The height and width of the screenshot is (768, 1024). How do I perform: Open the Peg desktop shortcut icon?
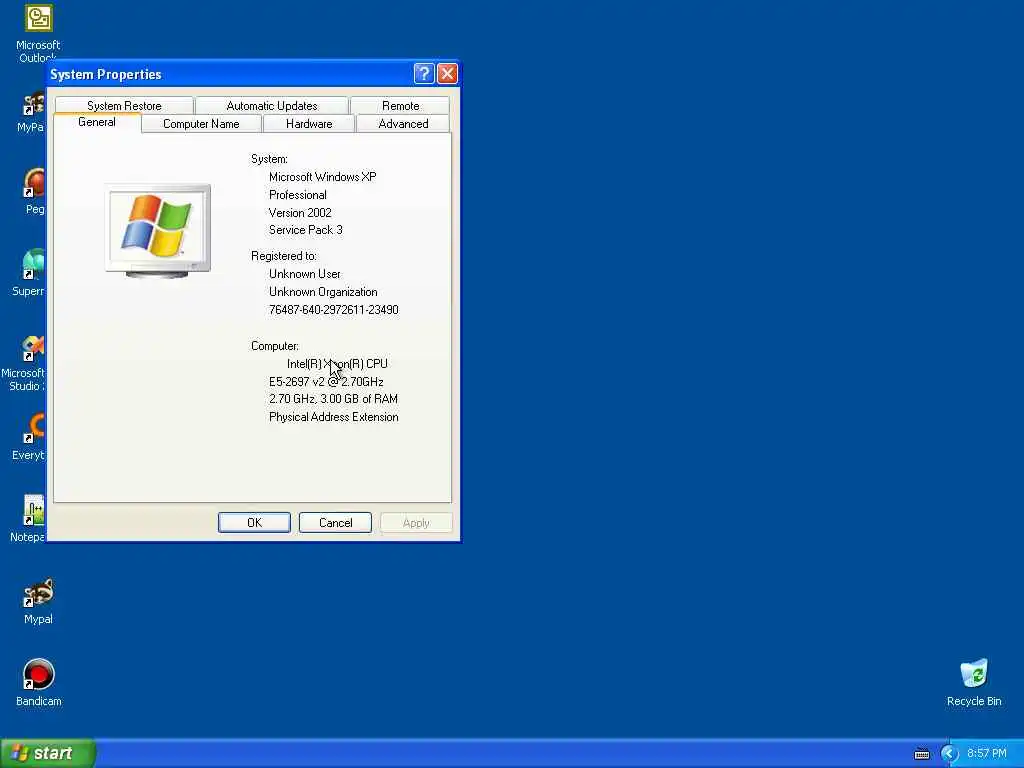tap(34, 183)
